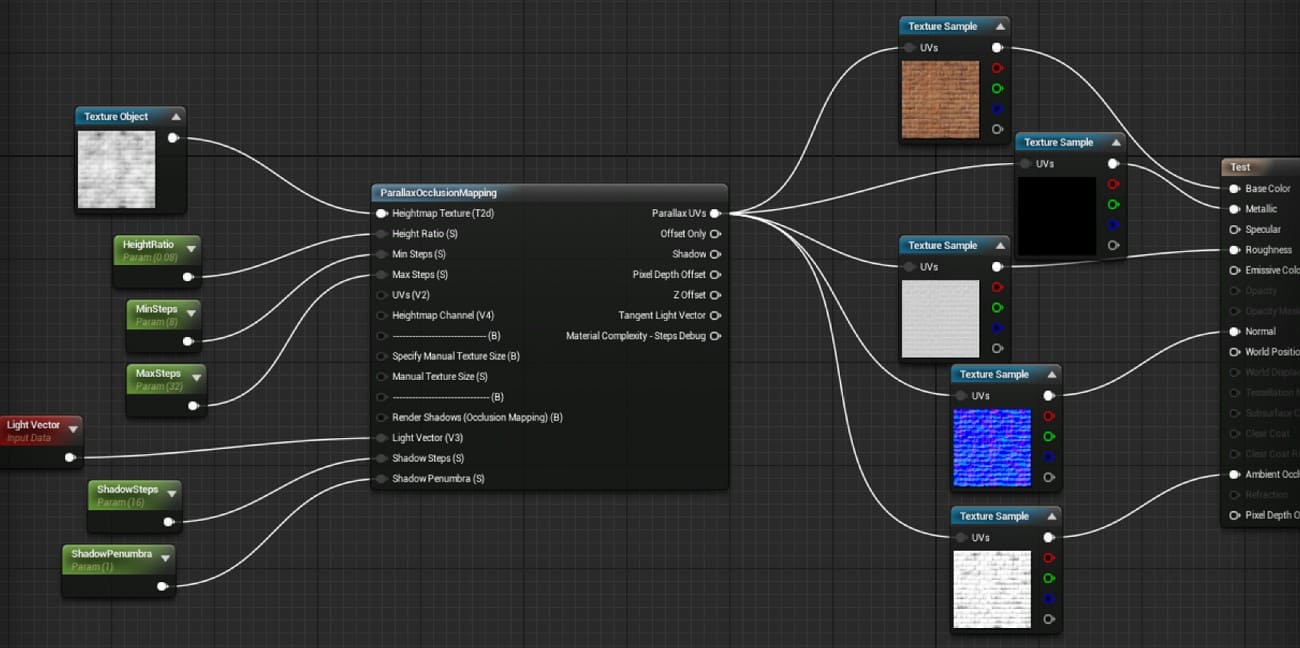Click the alpha output pin on blue noise Texture Sample
This screenshot has height=648, width=1300.
pyautogui.click(x=1049, y=477)
